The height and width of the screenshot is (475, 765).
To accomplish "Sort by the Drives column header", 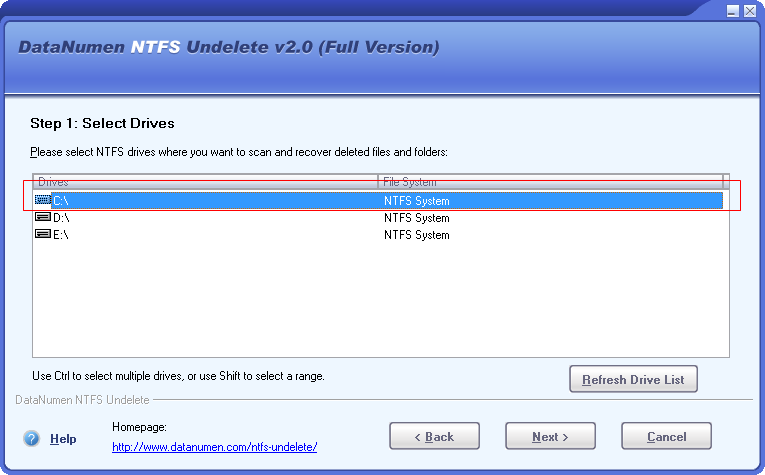I will (205, 181).
